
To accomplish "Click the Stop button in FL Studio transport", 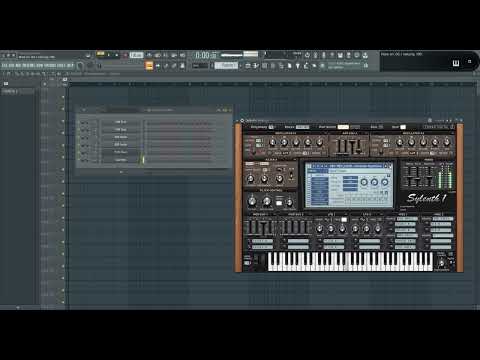I will (x=117, y=54).
